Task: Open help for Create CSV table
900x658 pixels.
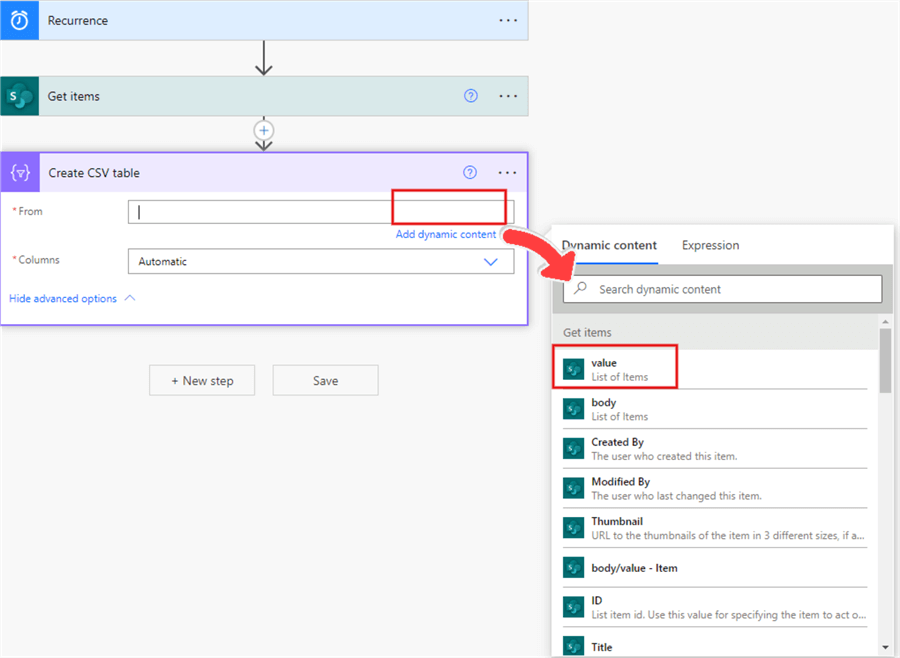Action: 470,173
